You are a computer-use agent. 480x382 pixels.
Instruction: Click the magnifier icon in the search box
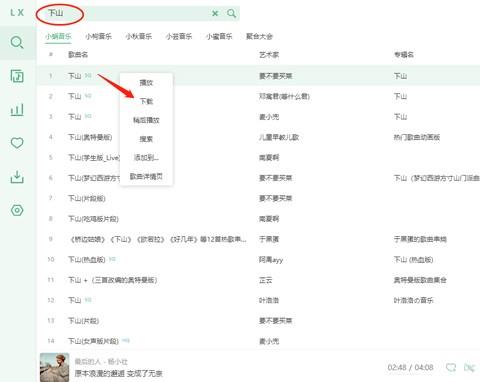231,13
